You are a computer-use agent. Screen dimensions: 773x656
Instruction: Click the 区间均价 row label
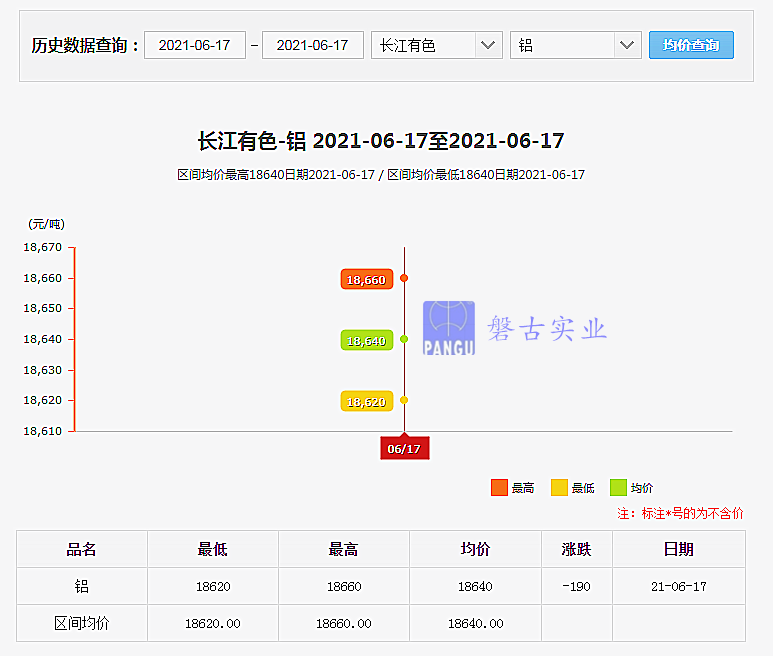coord(82,623)
